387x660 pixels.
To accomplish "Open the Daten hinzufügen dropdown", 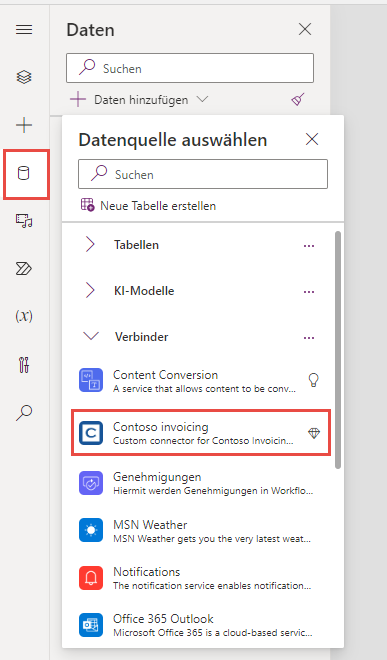I will click(139, 100).
